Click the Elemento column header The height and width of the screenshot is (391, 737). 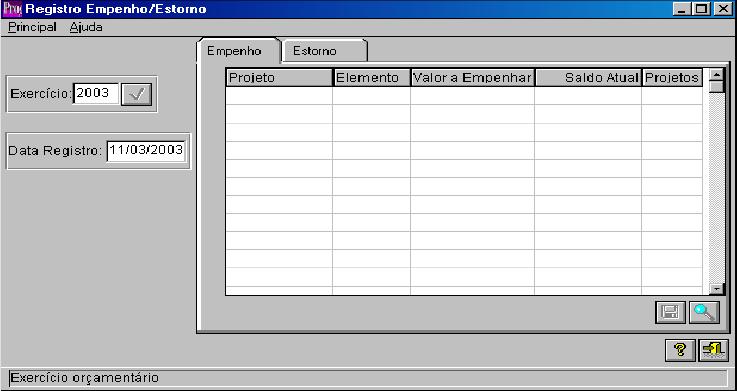371,78
